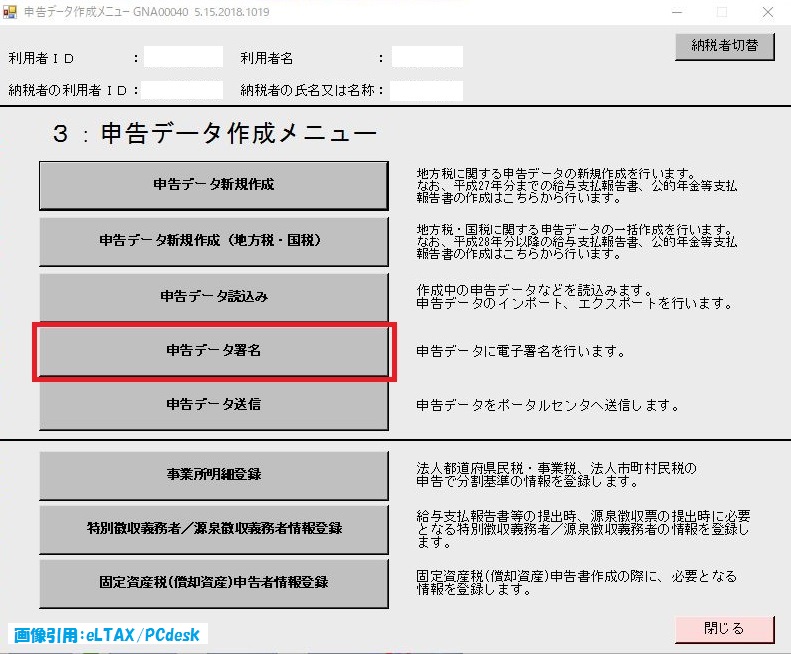
Task: Click the description 申告データに電子署名を行います。
Action: point(521,351)
